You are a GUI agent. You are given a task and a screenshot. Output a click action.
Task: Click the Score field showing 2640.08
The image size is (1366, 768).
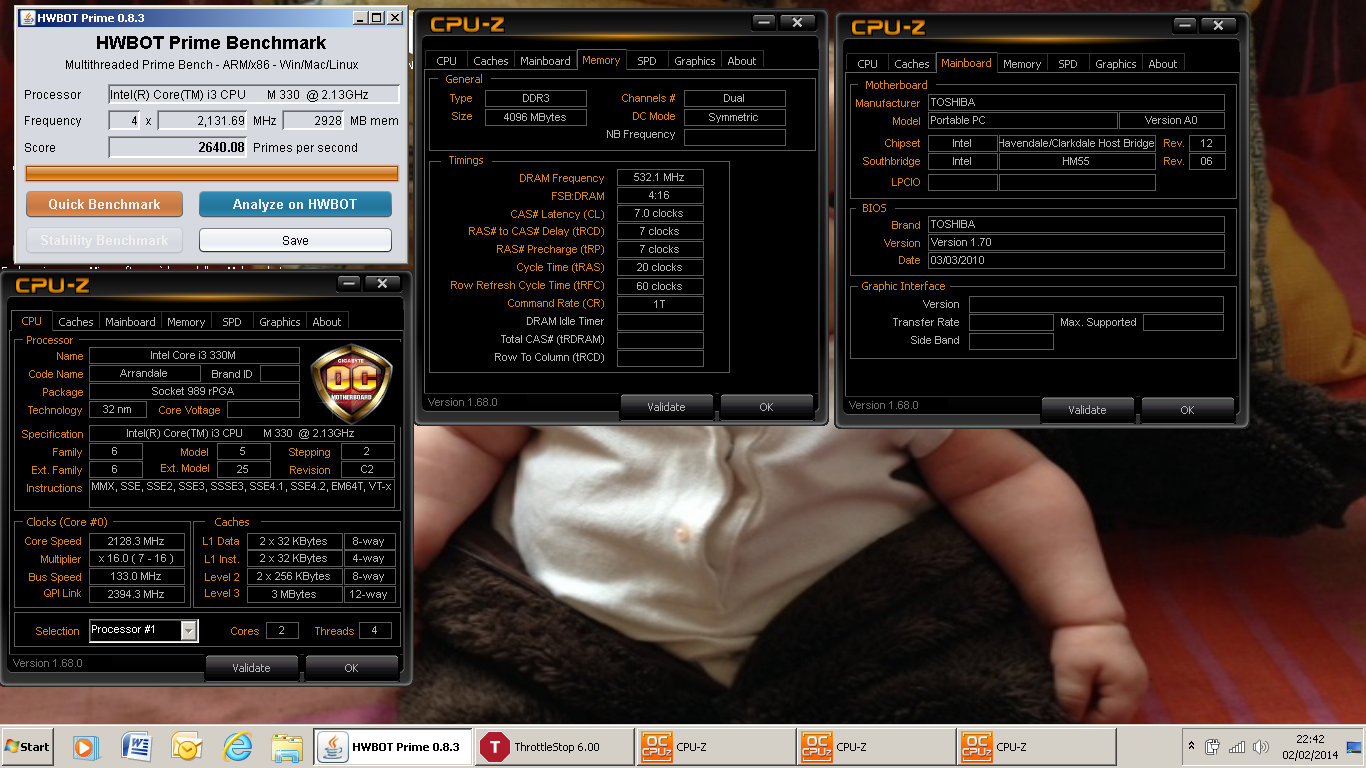[178, 147]
